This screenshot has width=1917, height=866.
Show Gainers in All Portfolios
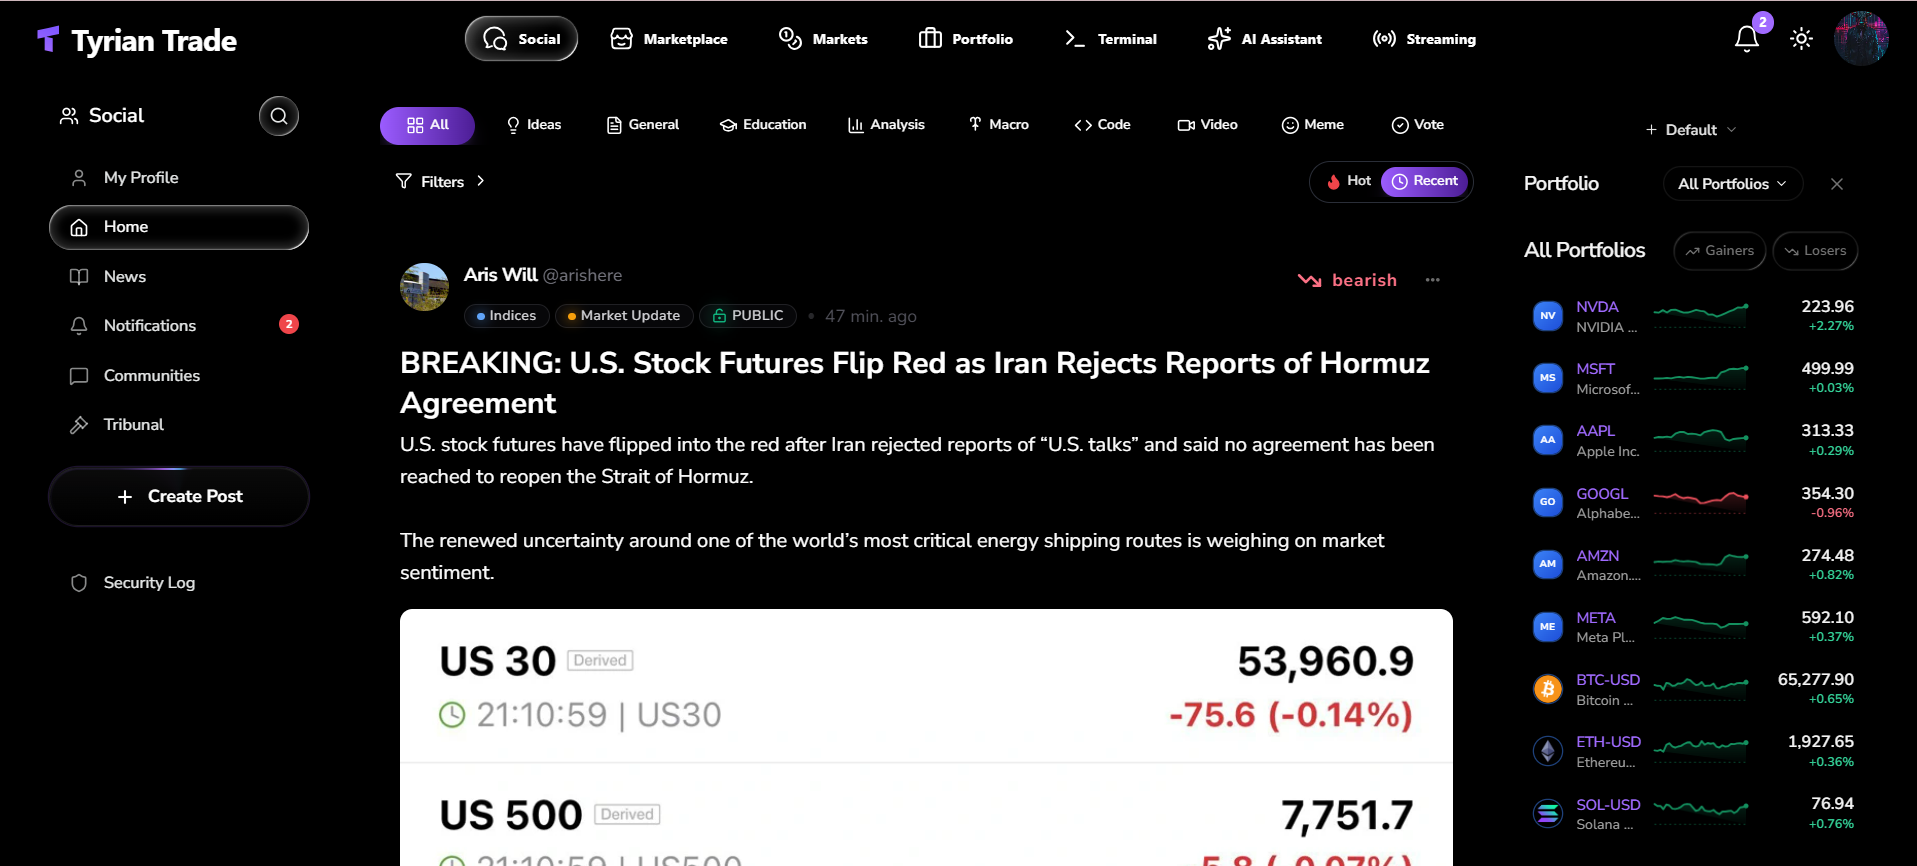tap(1720, 251)
